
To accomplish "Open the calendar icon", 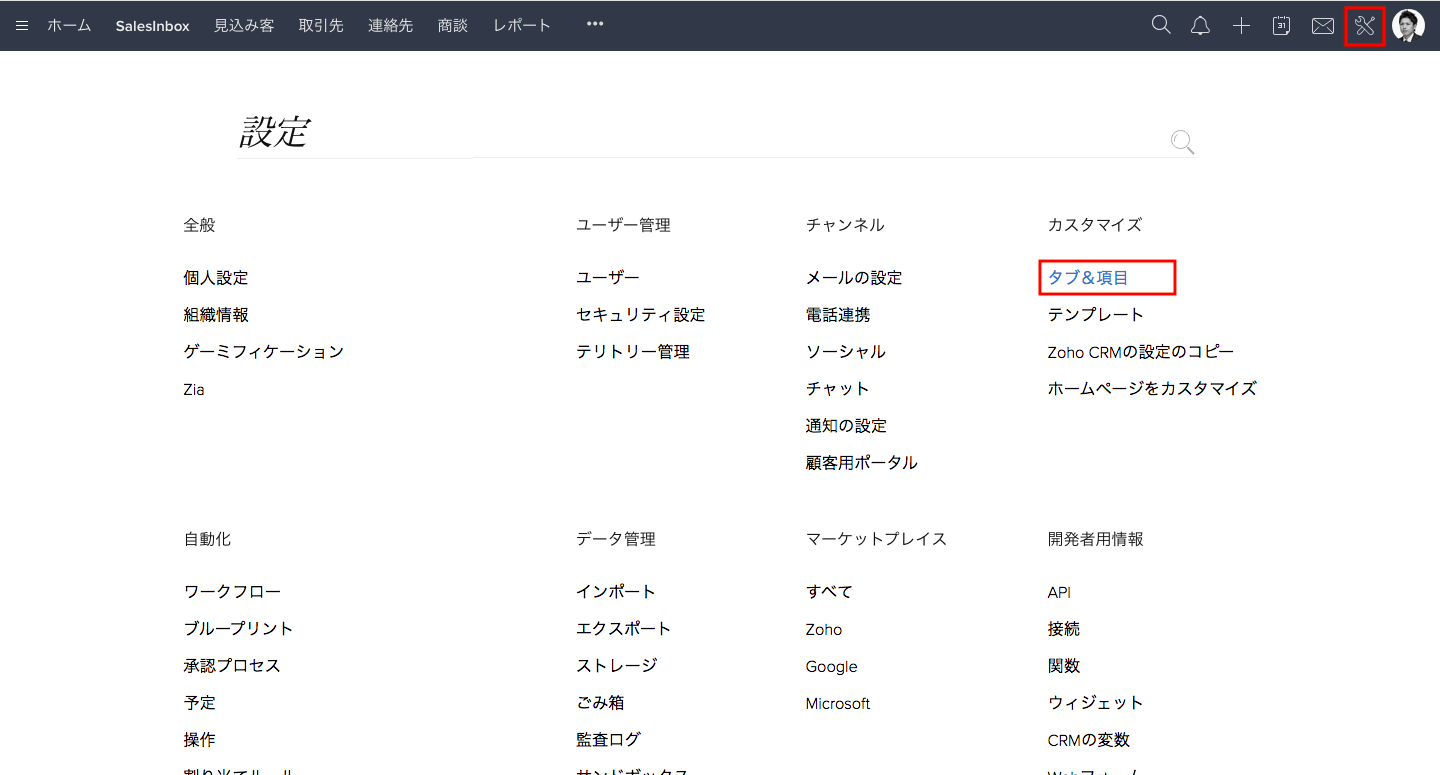I will tap(1281, 26).
